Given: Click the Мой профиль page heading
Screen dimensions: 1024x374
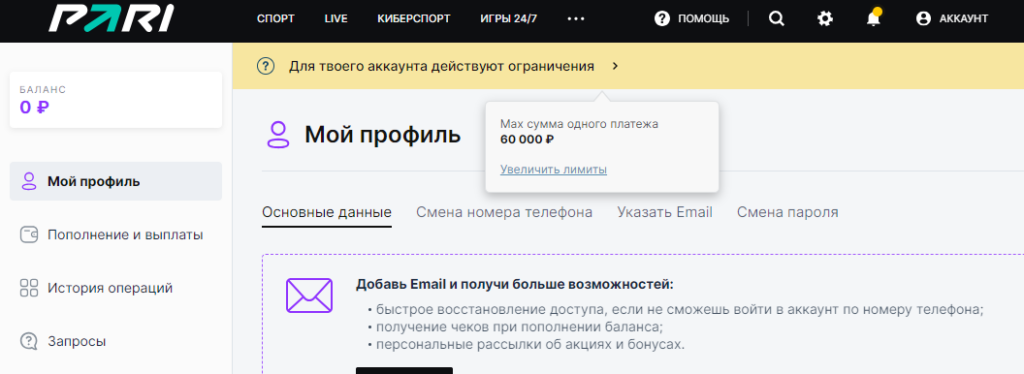Looking at the screenshot, I should click(383, 135).
